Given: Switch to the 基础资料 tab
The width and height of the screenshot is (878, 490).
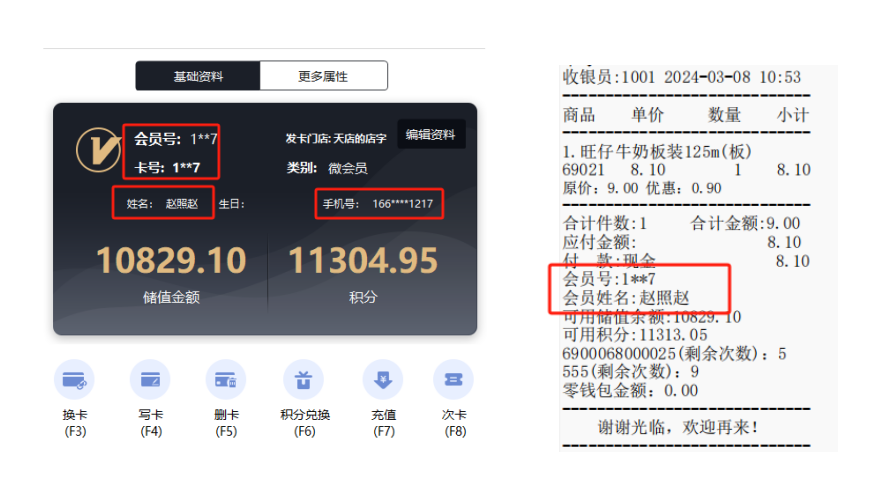Looking at the screenshot, I should [x=198, y=76].
